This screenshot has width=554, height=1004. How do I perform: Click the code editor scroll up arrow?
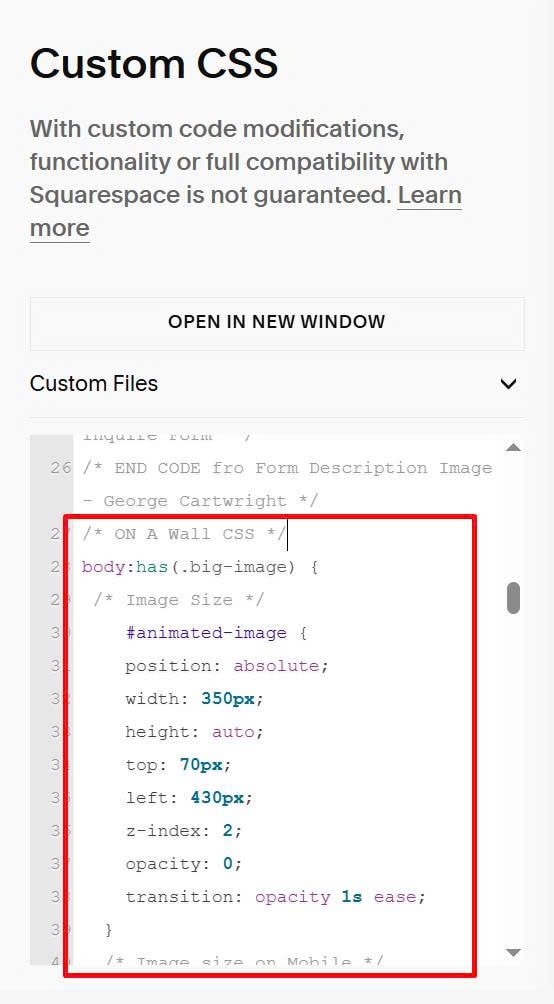[x=513, y=448]
